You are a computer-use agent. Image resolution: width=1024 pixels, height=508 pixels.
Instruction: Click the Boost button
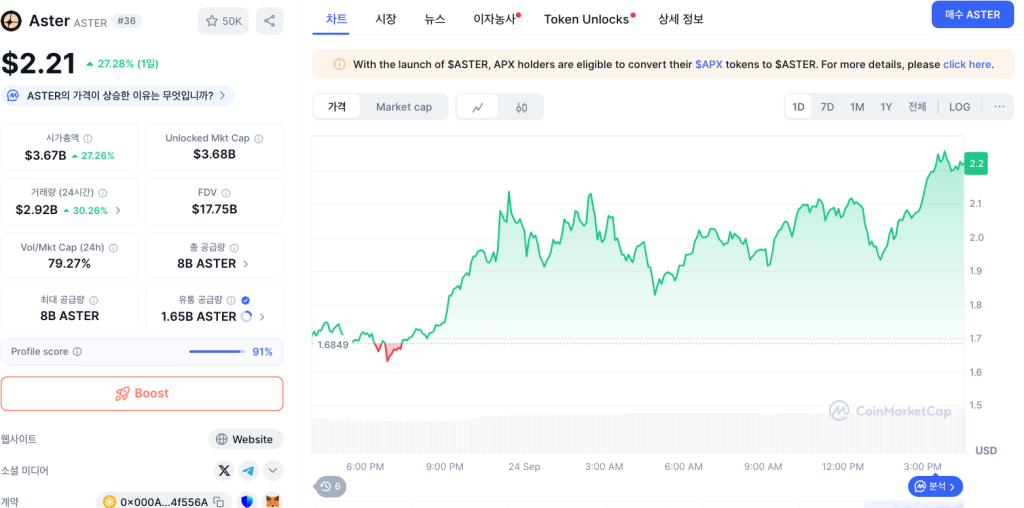coord(142,394)
